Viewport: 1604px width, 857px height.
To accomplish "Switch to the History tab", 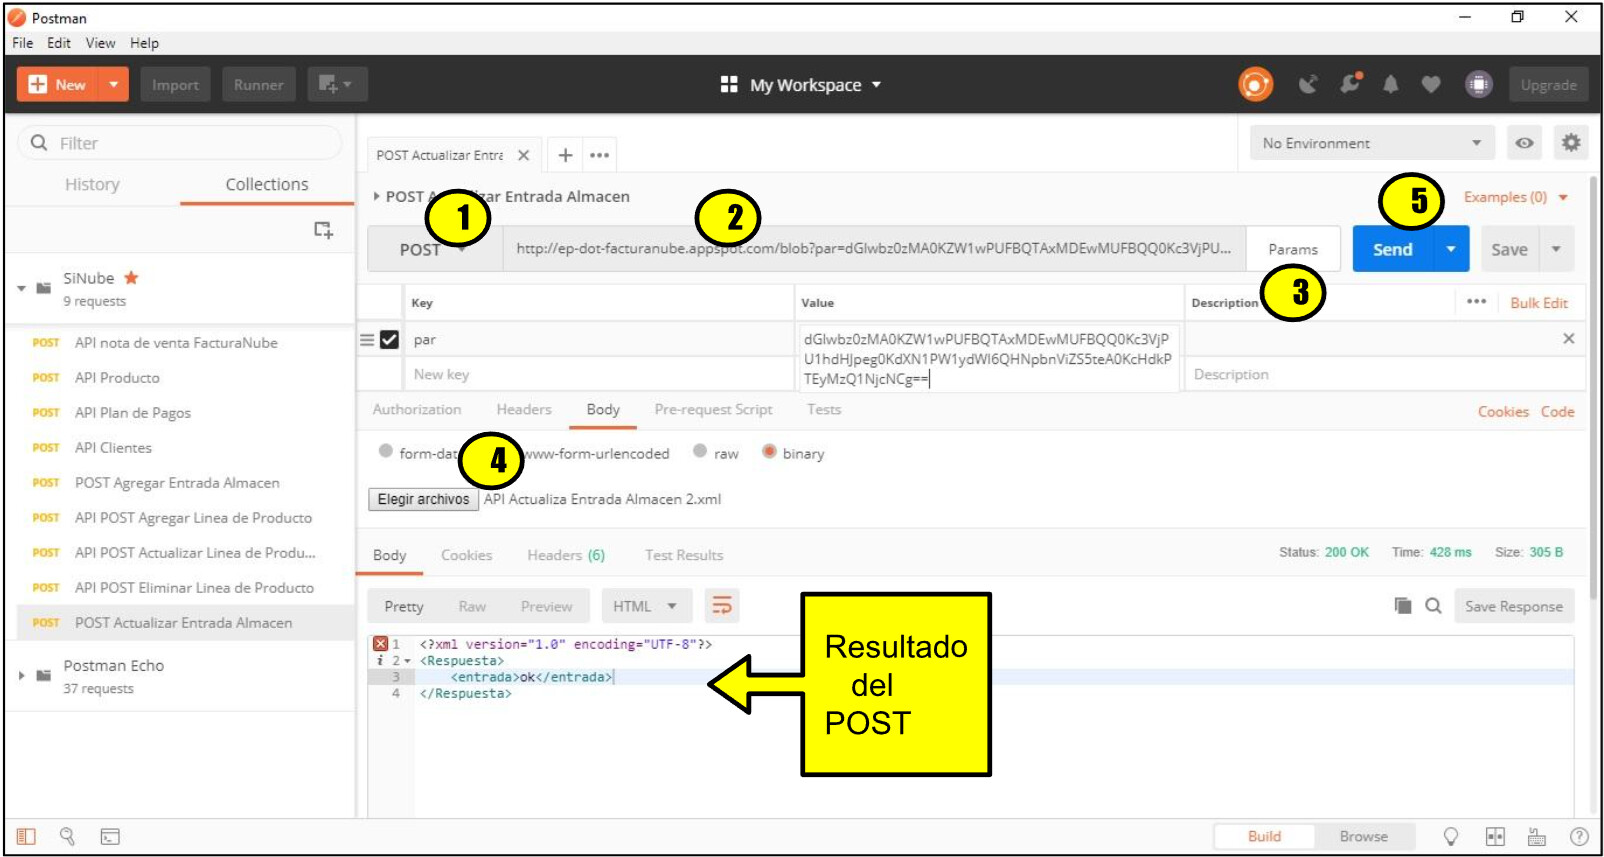I will (x=92, y=184).
